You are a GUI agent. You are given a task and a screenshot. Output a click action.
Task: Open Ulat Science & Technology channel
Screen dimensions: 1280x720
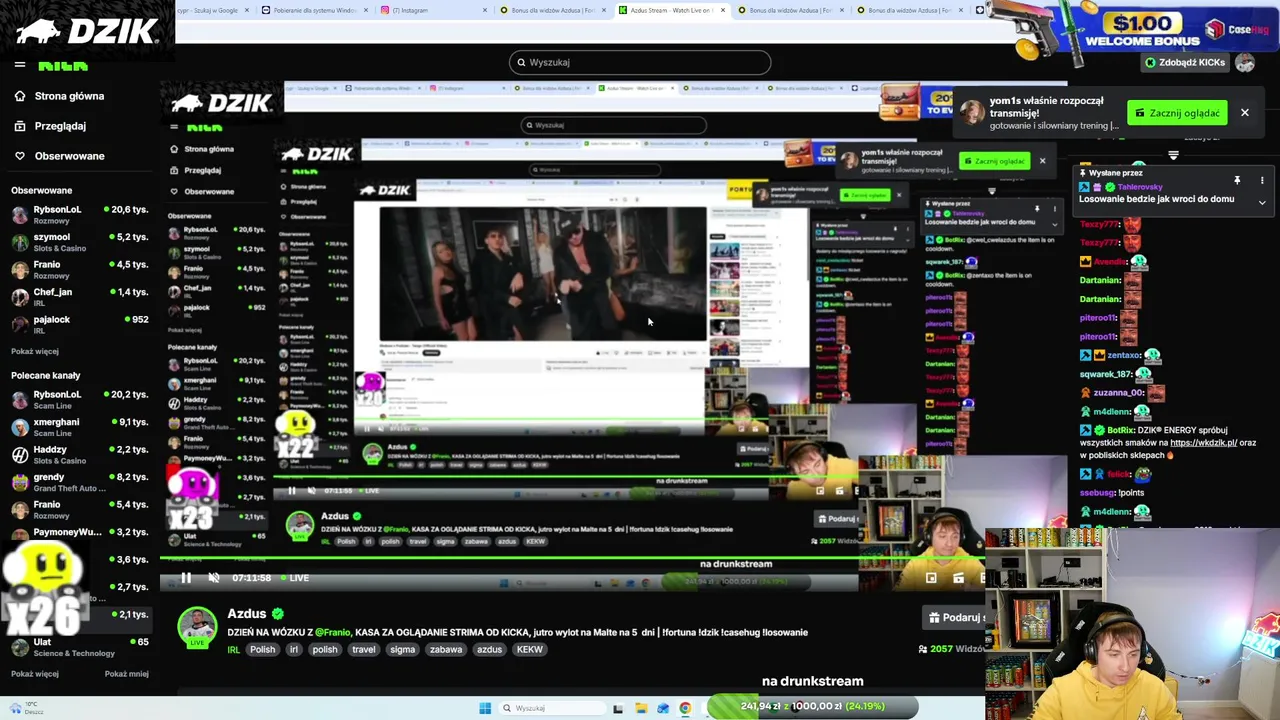79,647
